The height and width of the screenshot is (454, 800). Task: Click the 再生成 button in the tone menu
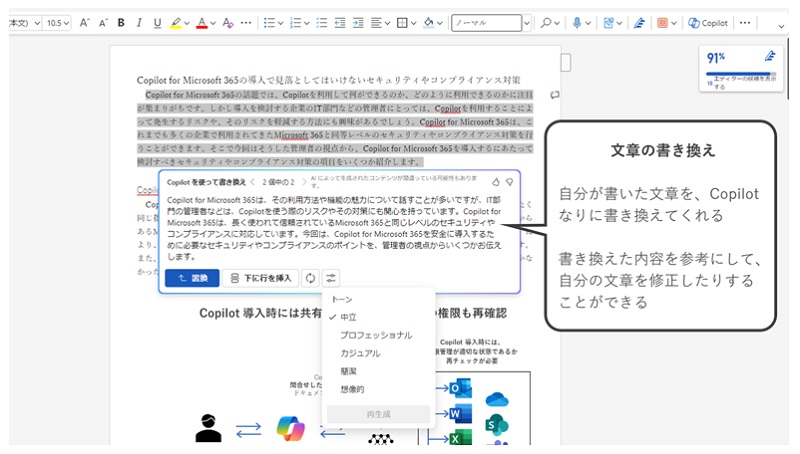379,414
